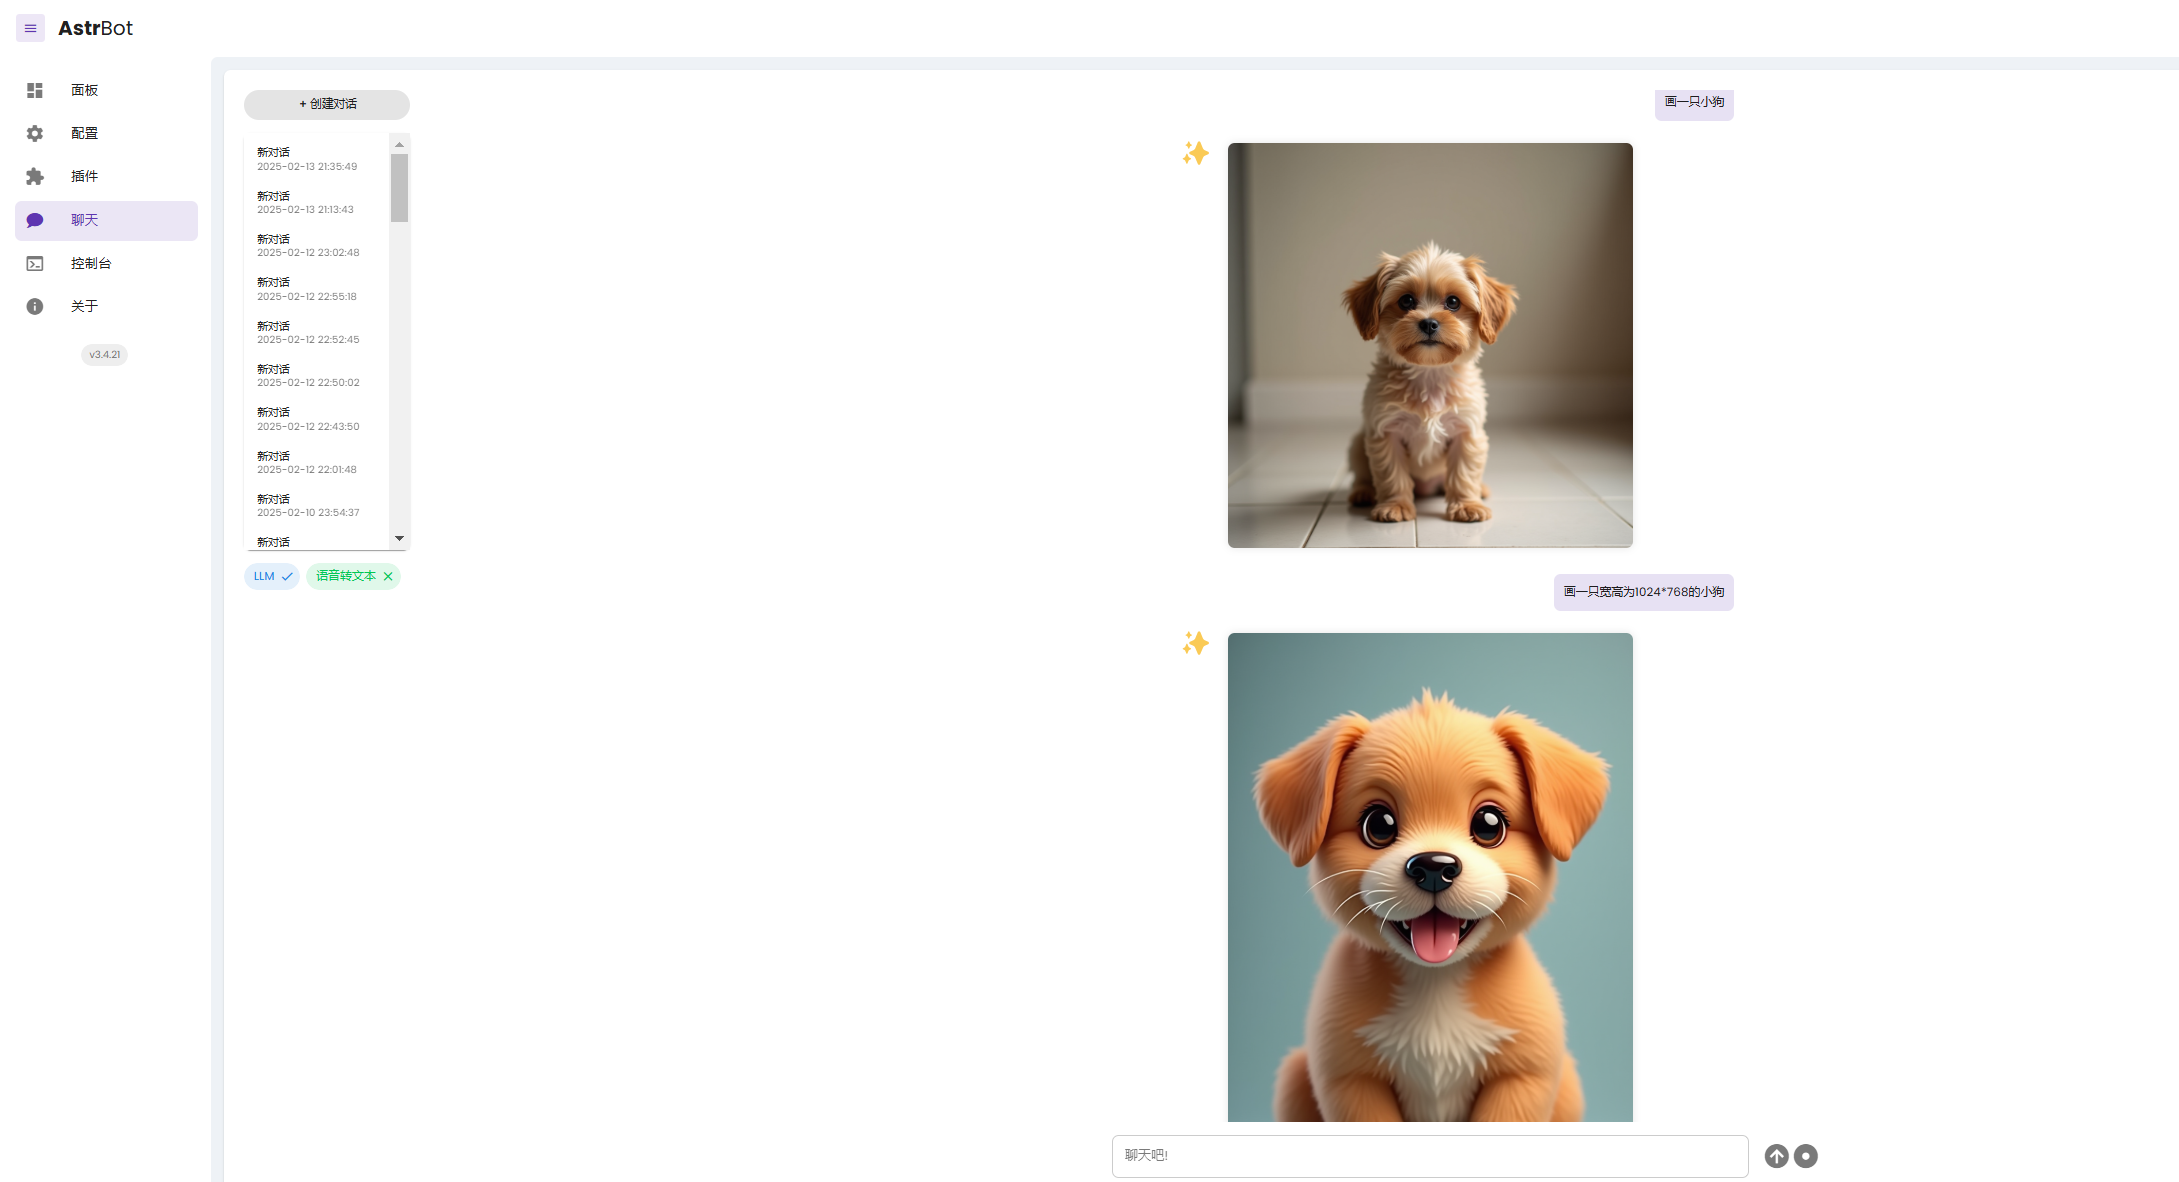Open the 关于 info icon

35,307
